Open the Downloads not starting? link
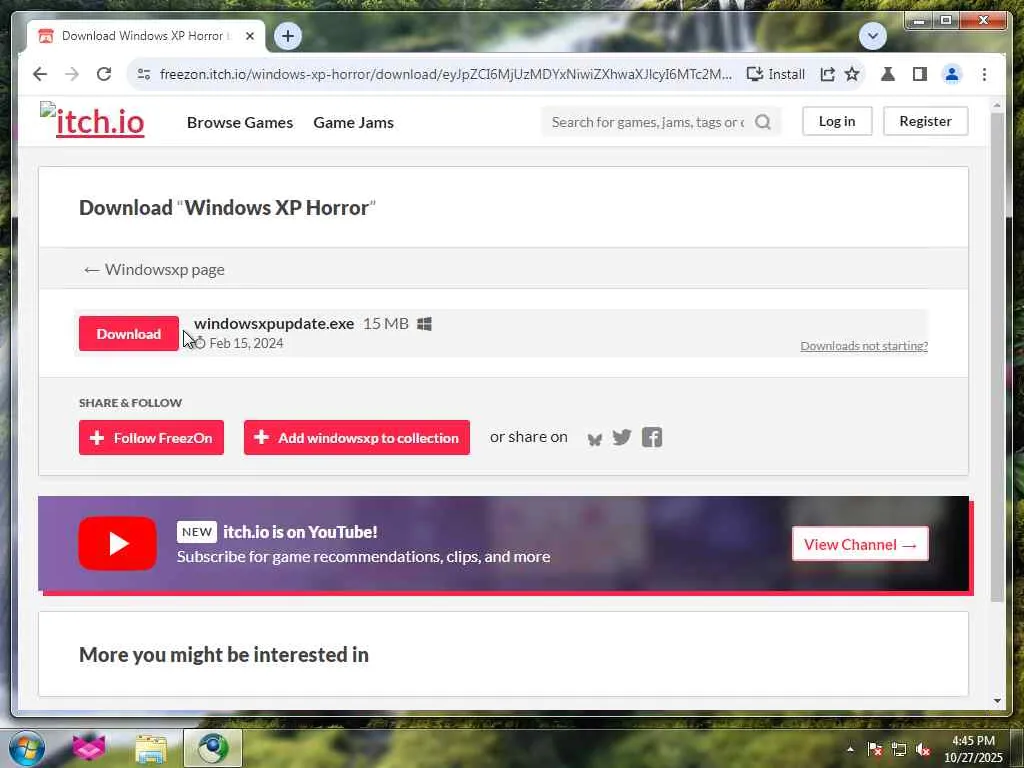This screenshot has height=768, width=1024. 863,345
